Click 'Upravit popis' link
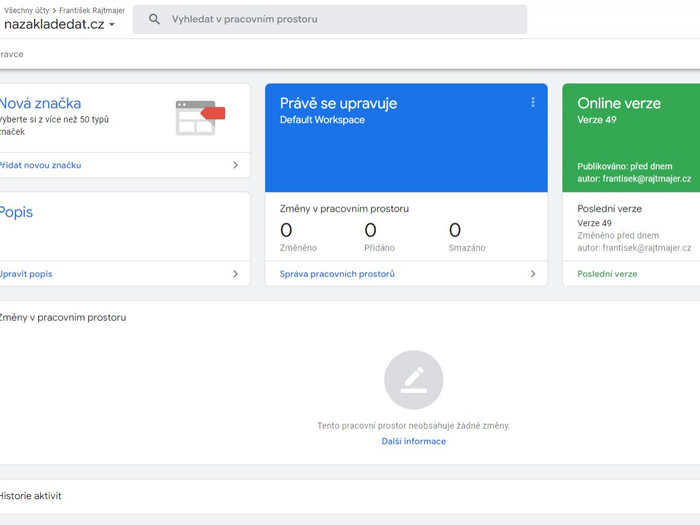The width and height of the screenshot is (700, 525). (27, 273)
